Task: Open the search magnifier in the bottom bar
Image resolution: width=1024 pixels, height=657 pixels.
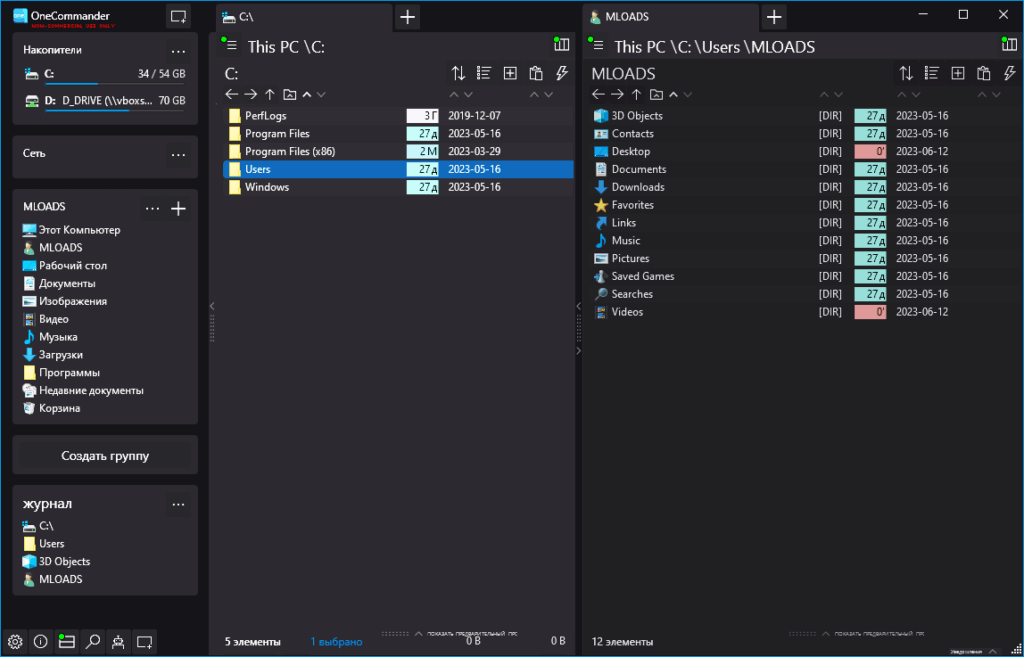Action: [93, 642]
